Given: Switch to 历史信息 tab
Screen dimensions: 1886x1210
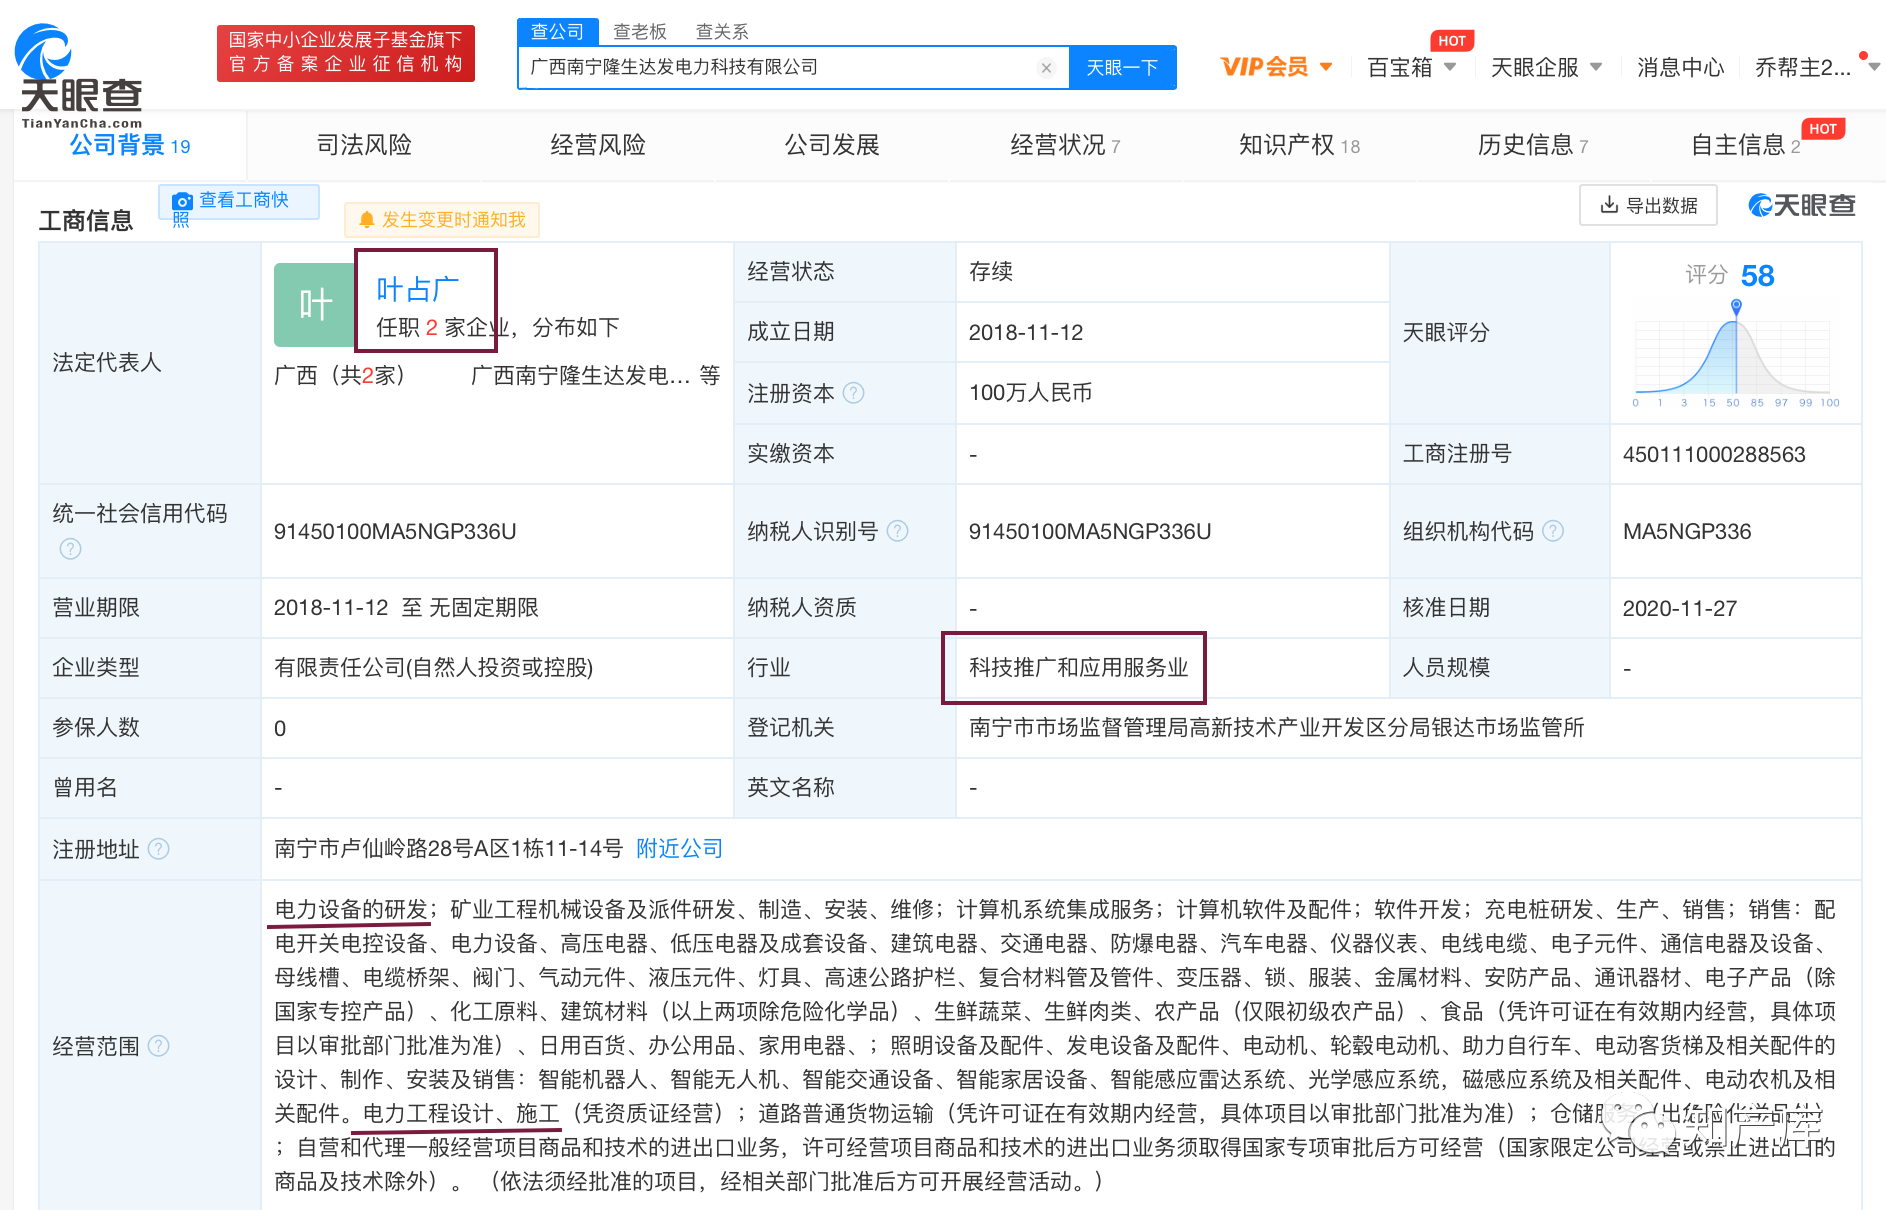Looking at the screenshot, I should (1533, 145).
